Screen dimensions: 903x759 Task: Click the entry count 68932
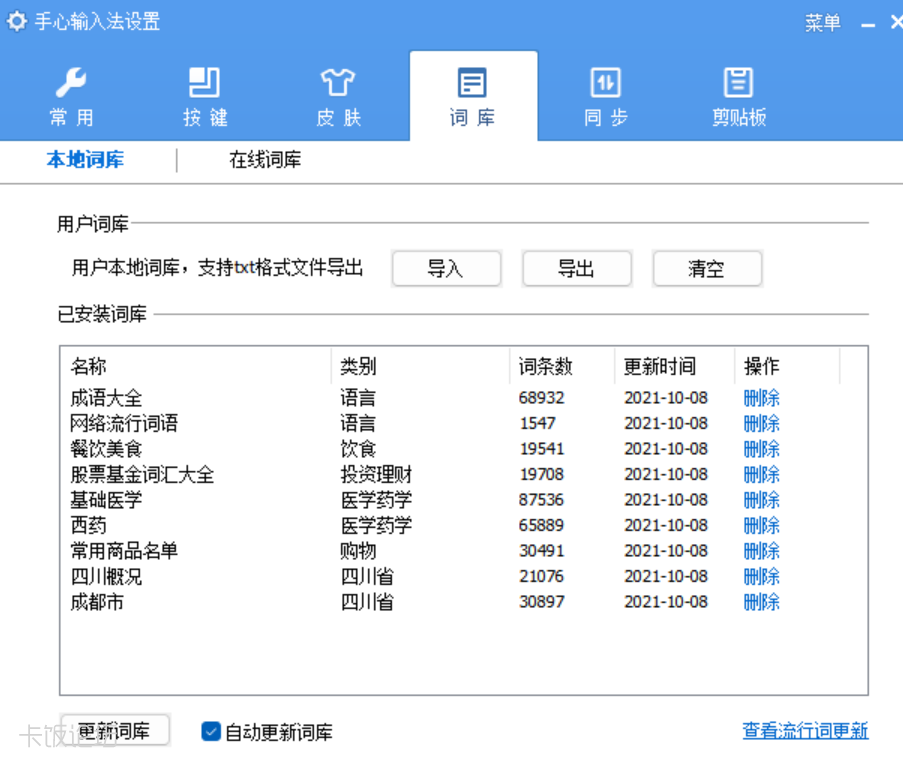(x=541, y=398)
